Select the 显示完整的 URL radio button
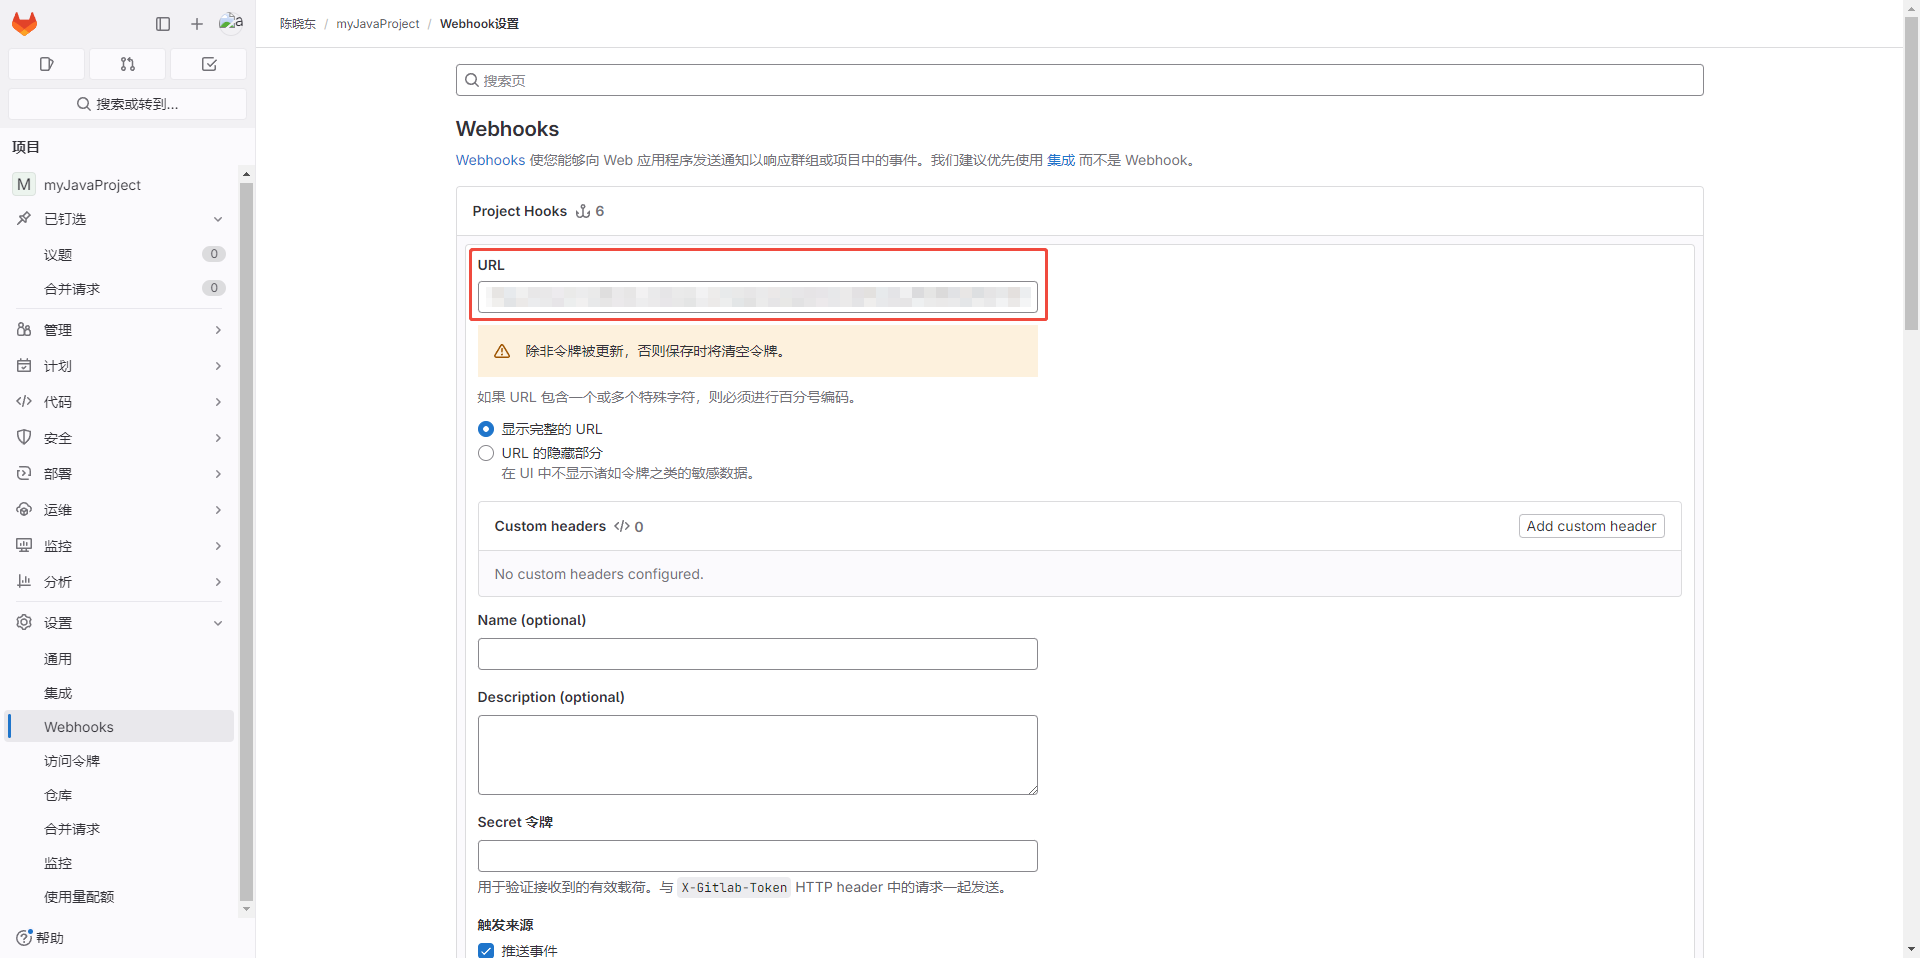Screen dimensions: 1920x958 click(x=486, y=429)
